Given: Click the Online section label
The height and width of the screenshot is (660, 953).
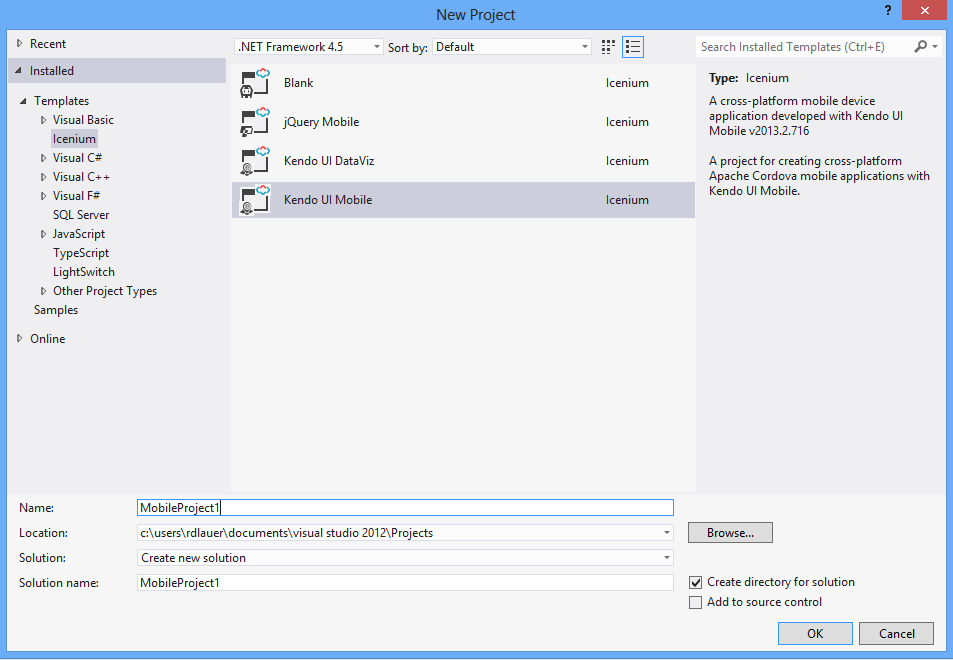Looking at the screenshot, I should pos(47,339).
